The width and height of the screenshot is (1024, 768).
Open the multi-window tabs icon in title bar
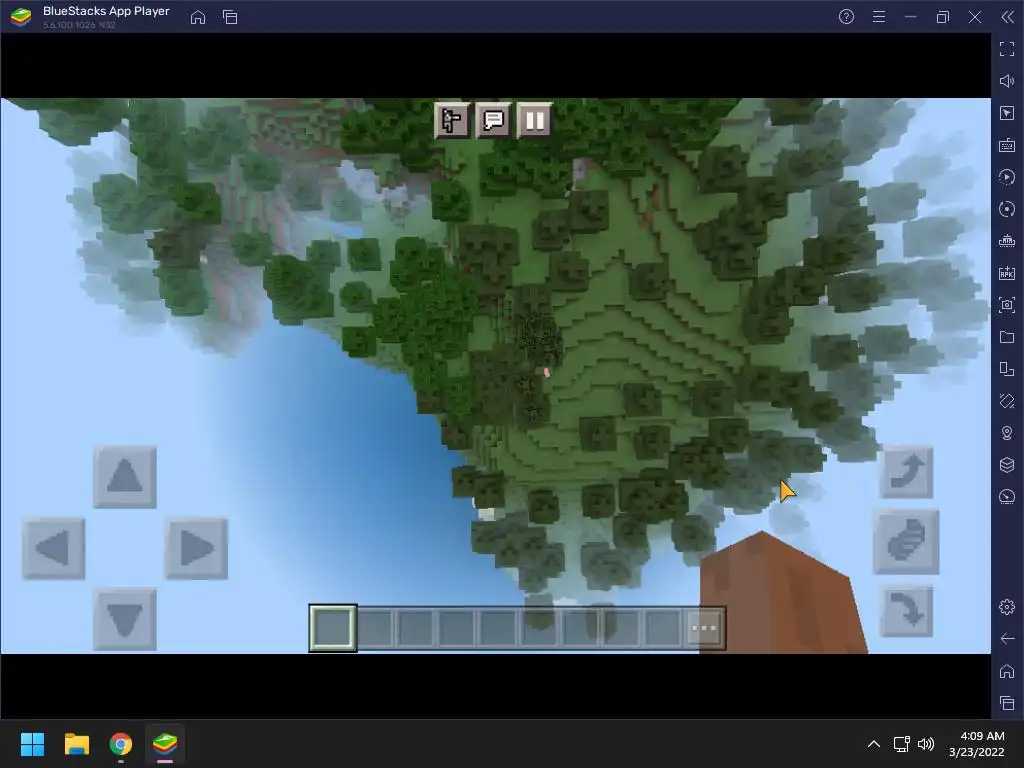tap(230, 17)
